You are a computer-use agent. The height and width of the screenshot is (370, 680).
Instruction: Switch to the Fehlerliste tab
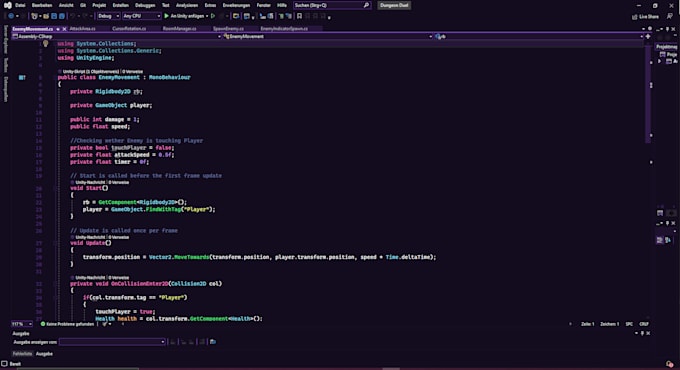[x=22, y=354]
